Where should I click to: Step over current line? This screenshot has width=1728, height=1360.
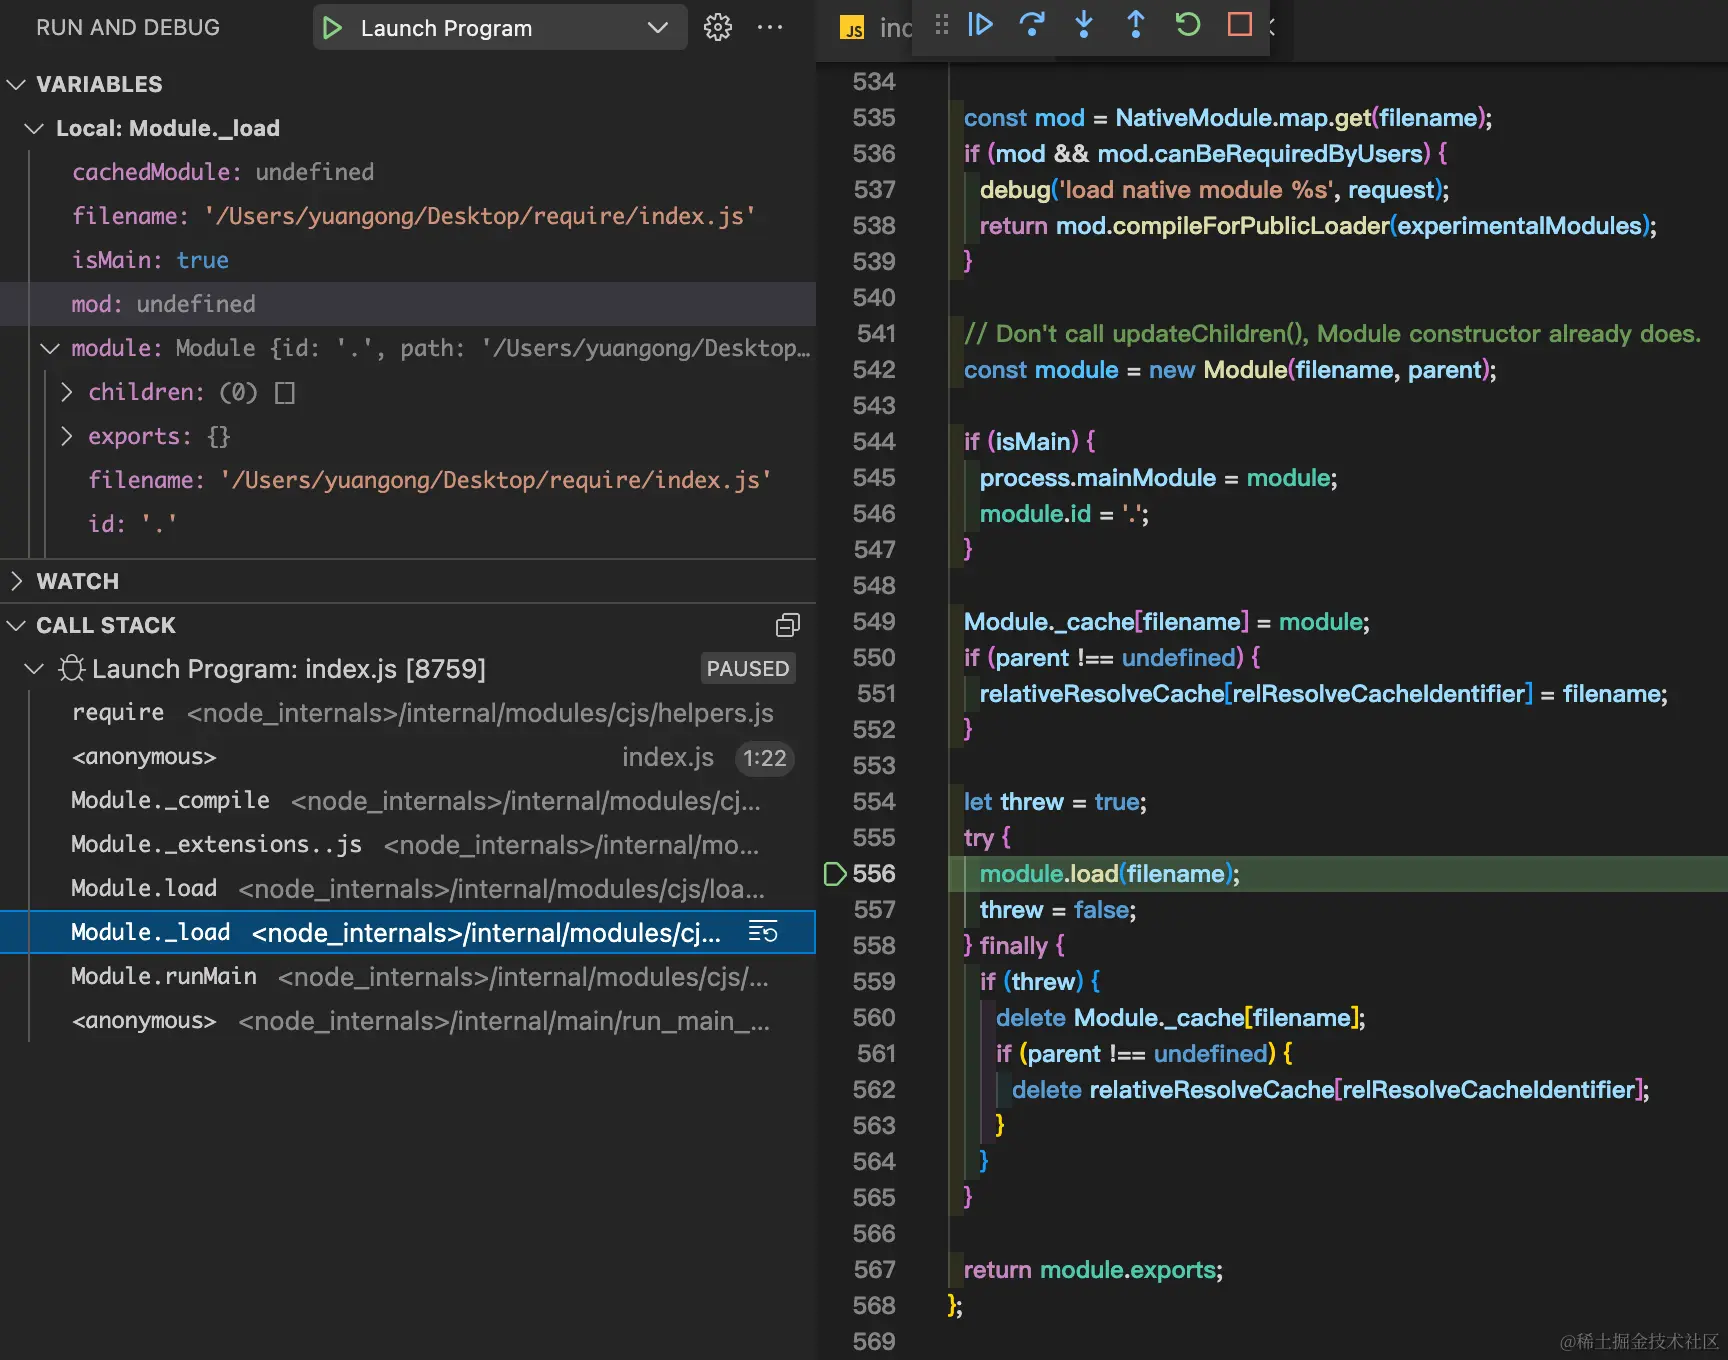tap(1032, 25)
